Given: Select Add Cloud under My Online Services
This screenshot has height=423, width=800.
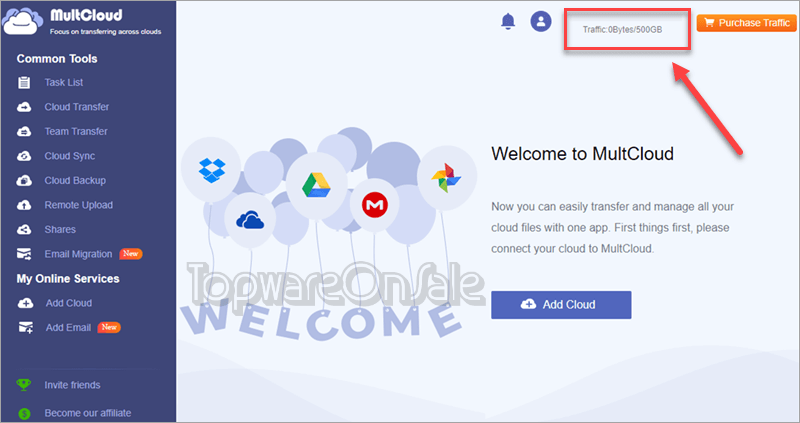Looking at the screenshot, I should click(x=69, y=303).
